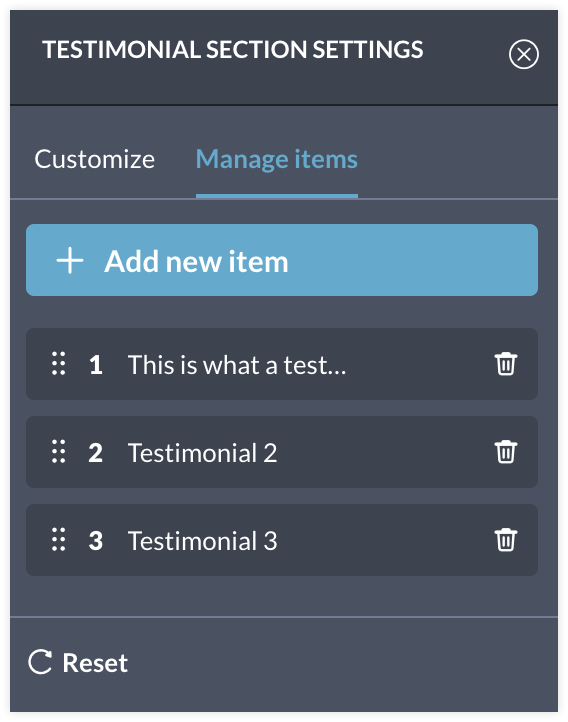The width and height of the screenshot is (568, 722).
Task: Click the Testimonial Section Settings header title
Action: (233, 50)
